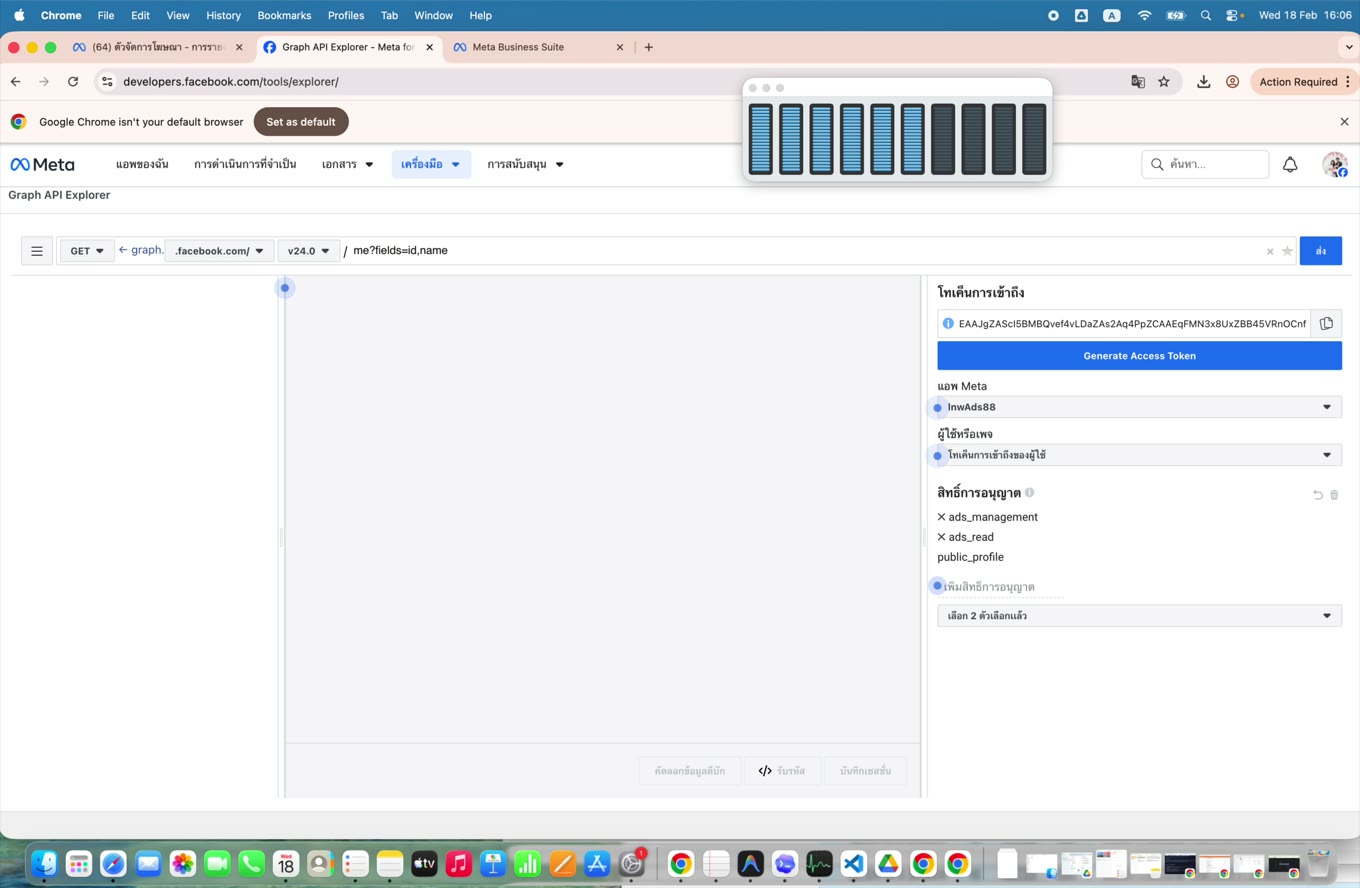Open การดำเนินการที่จำเป็น link in header
This screenshot has height=888, width=1360.
coord(245,164)
